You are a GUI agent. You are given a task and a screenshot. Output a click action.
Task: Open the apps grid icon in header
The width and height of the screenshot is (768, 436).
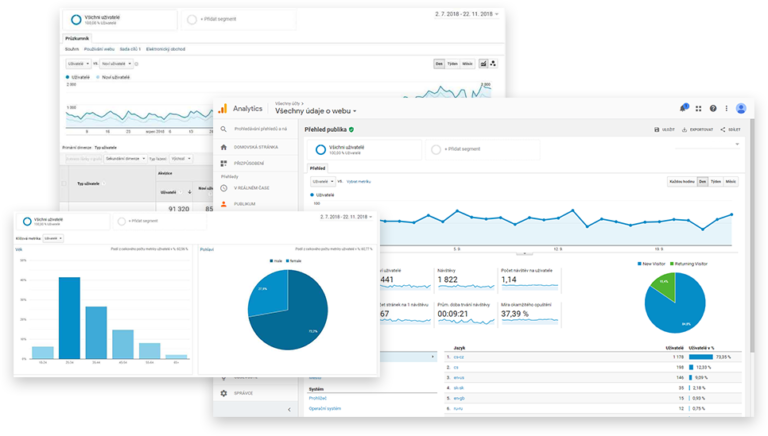coord(698,109)
